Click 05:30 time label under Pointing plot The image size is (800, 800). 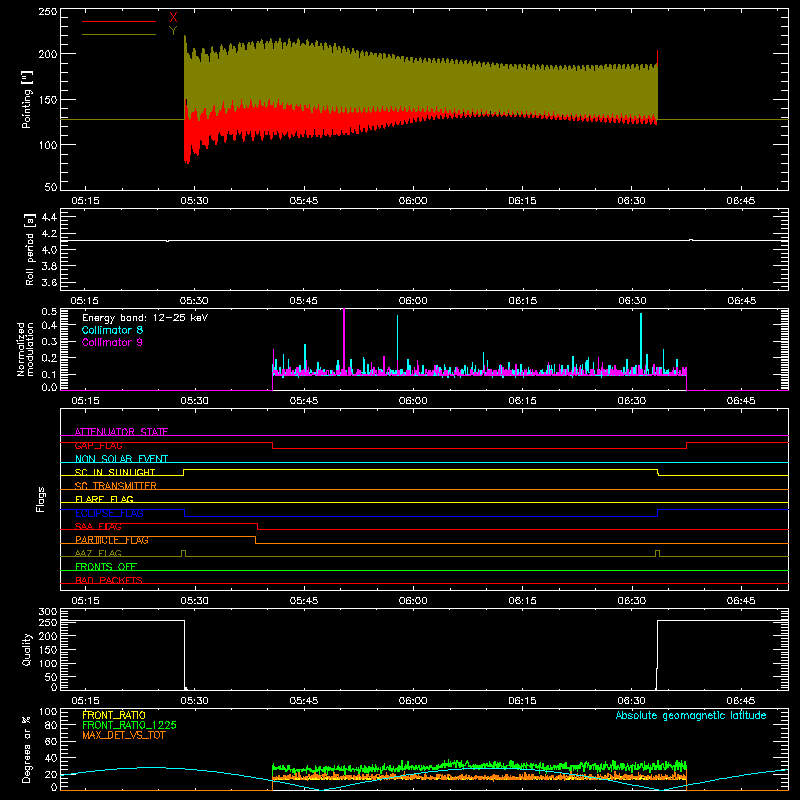click(x=194, y=201)
